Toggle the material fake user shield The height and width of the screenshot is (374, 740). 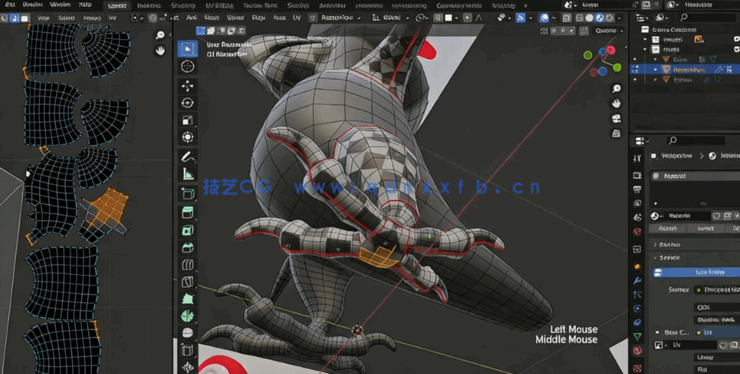[x=716, y=216]
